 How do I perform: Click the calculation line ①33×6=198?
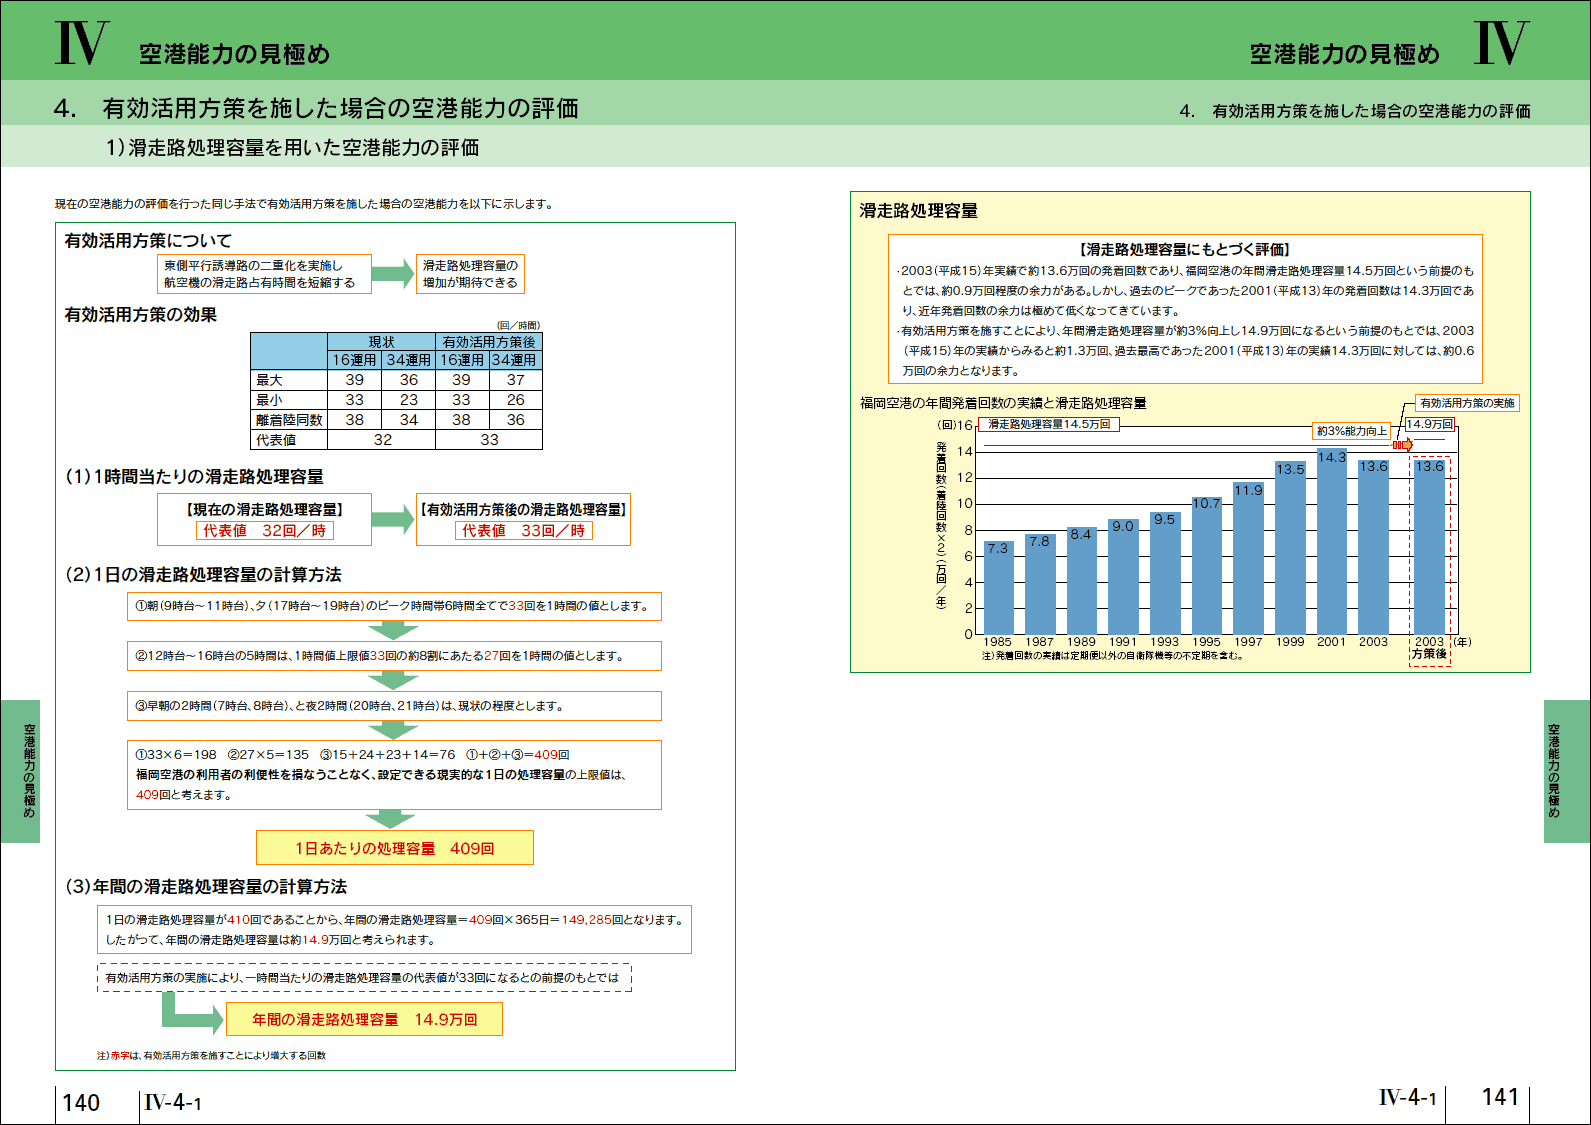pyautogui.click(x=352, y=755)
